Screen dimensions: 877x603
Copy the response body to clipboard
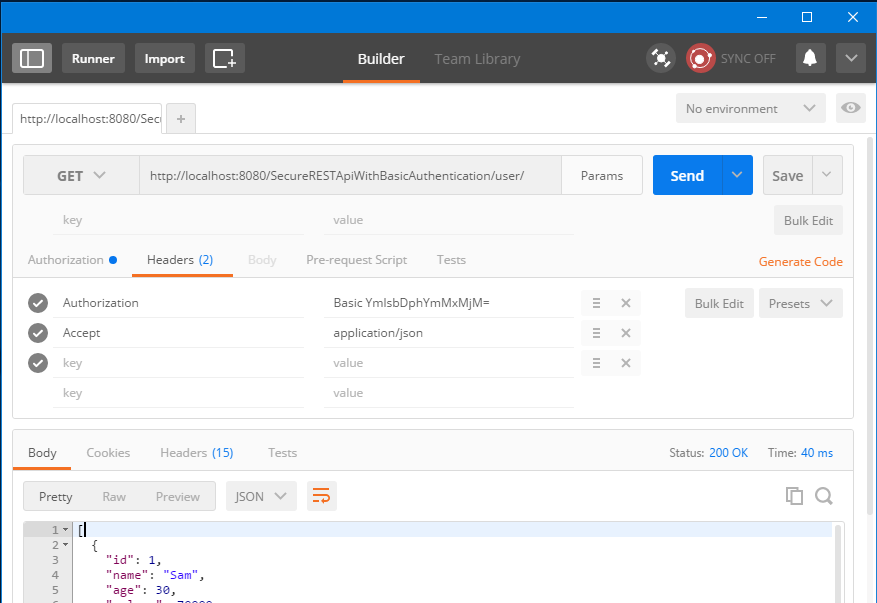click(794, 496)
